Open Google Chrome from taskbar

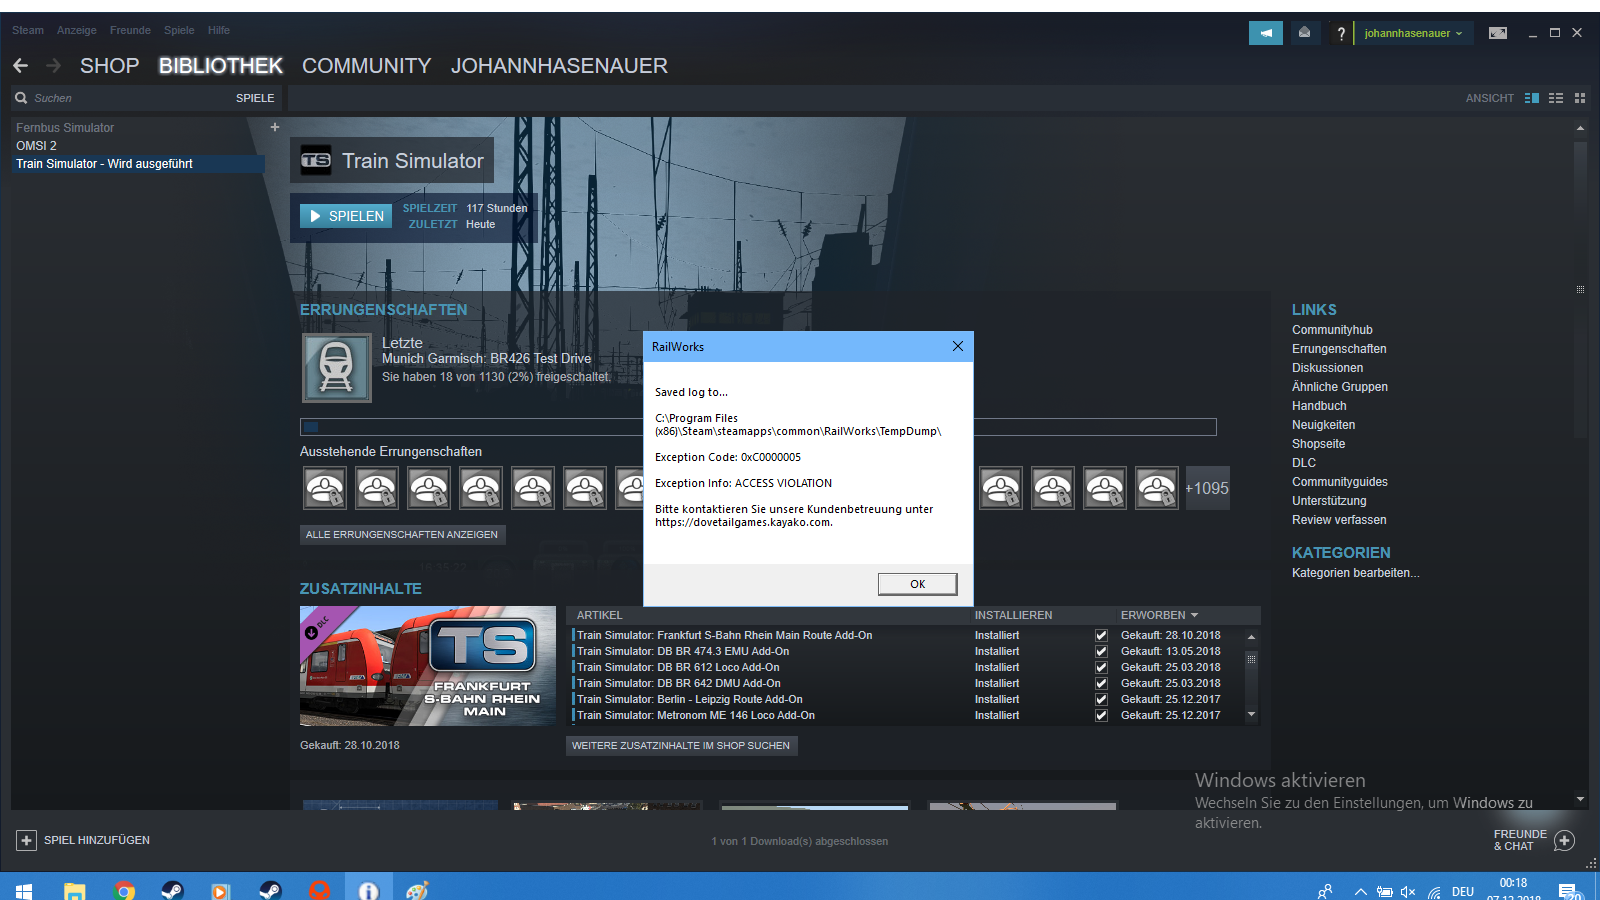[124, 890]
